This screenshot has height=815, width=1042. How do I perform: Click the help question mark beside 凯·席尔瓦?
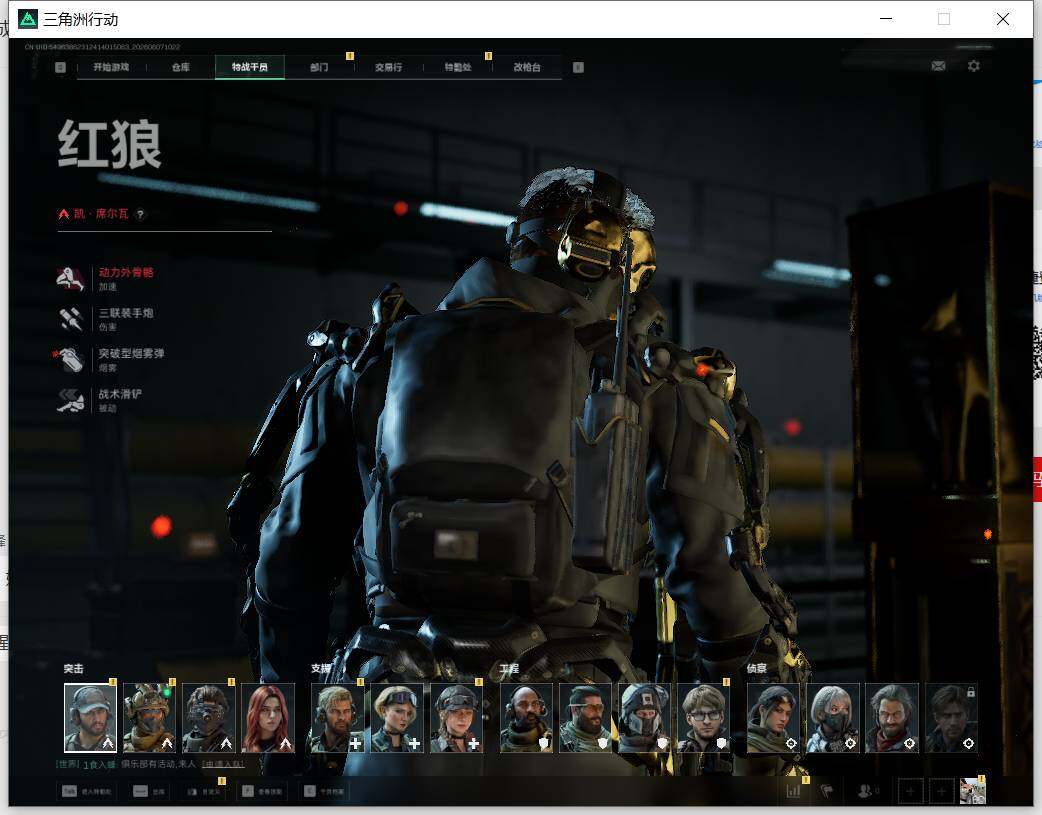[x=140, y=214]
